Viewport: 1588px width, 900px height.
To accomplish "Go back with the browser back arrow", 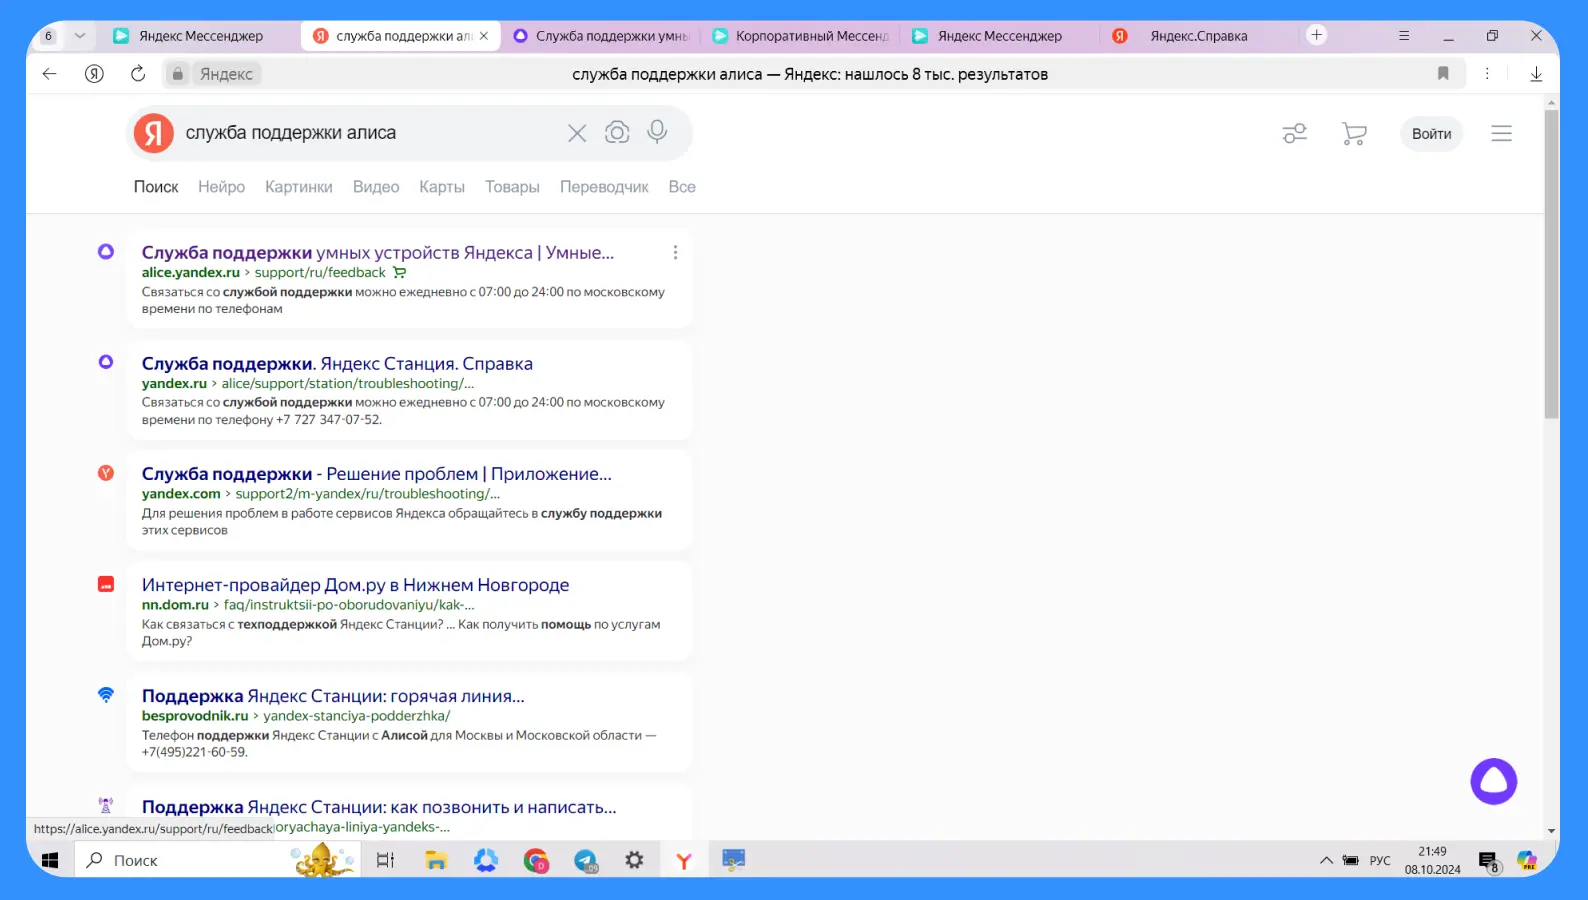I will tap(49, 74).
